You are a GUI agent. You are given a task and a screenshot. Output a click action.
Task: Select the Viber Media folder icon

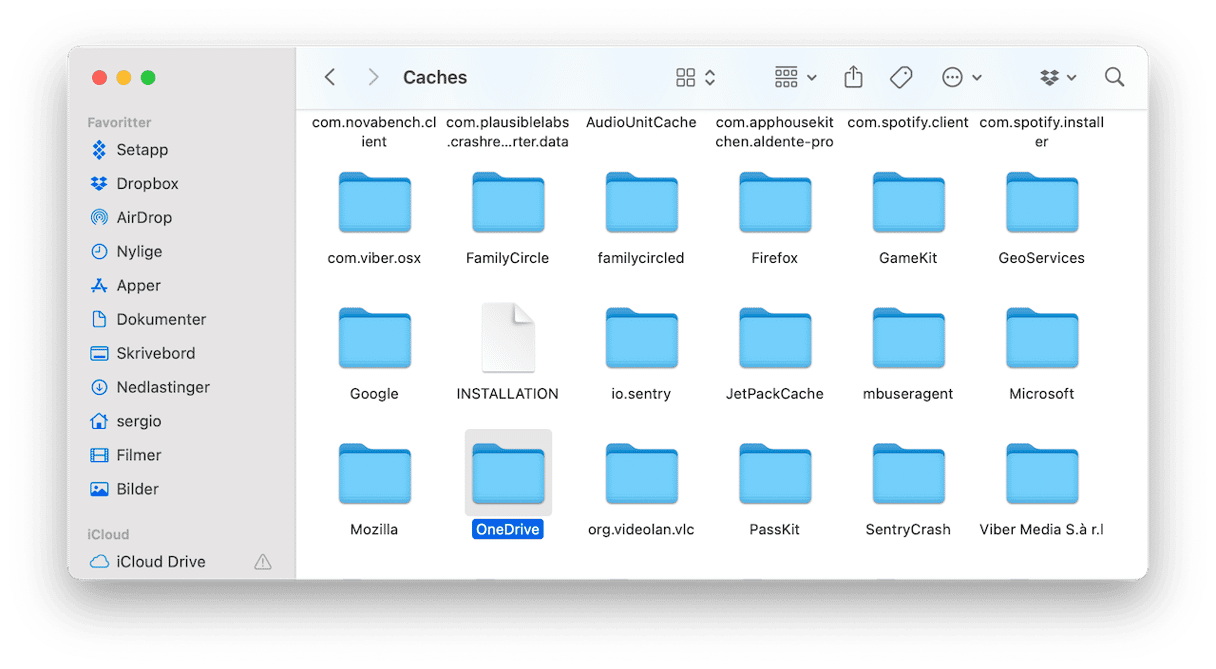point(1042,475)
